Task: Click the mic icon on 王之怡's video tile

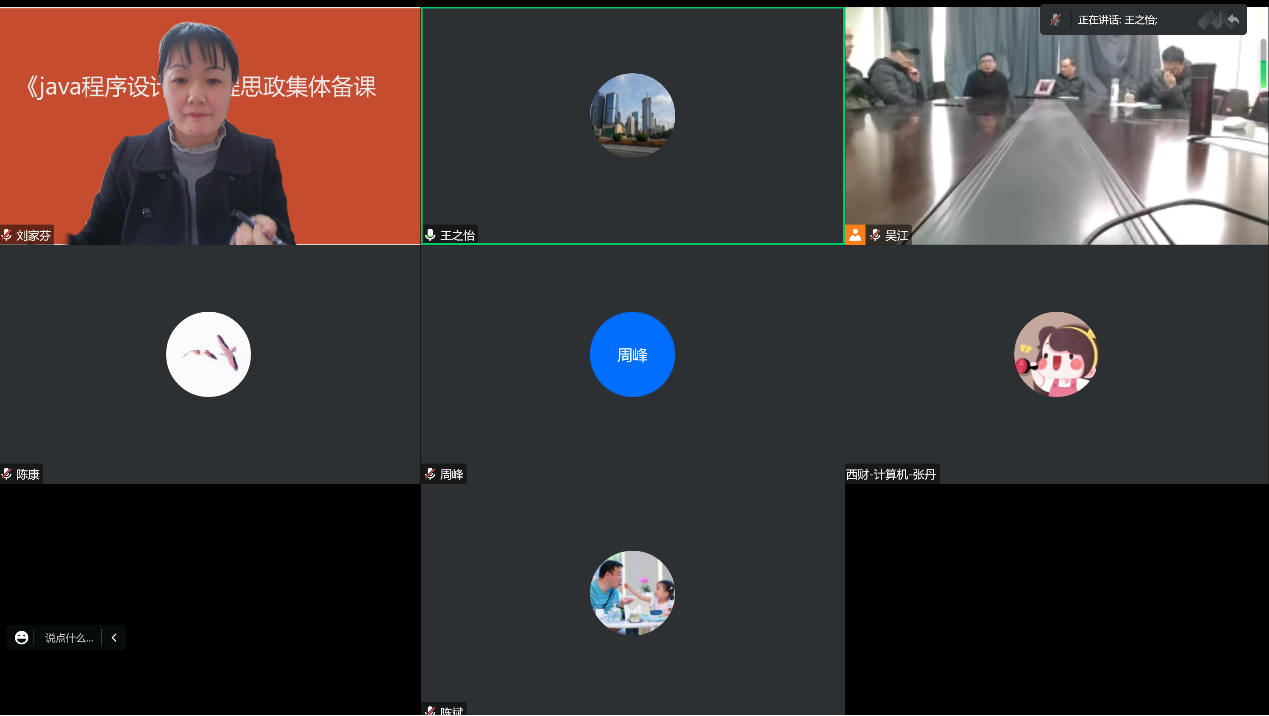Action: (x=429, y=234)
